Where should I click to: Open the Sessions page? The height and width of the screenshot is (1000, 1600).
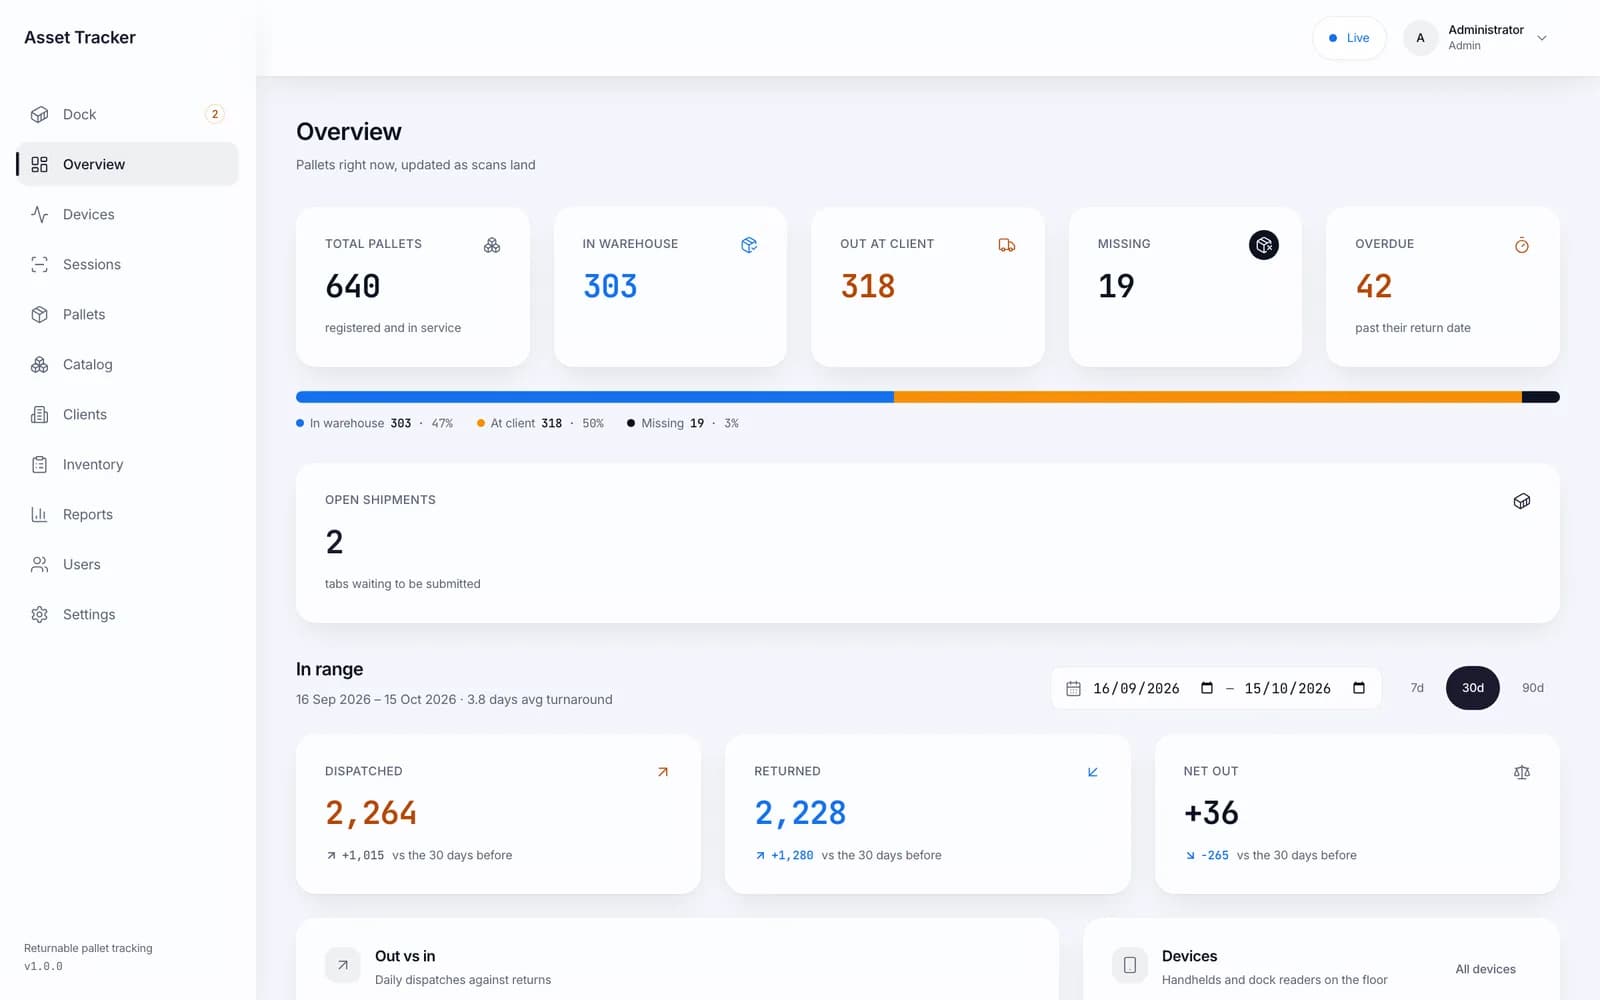tap(128, 264)
